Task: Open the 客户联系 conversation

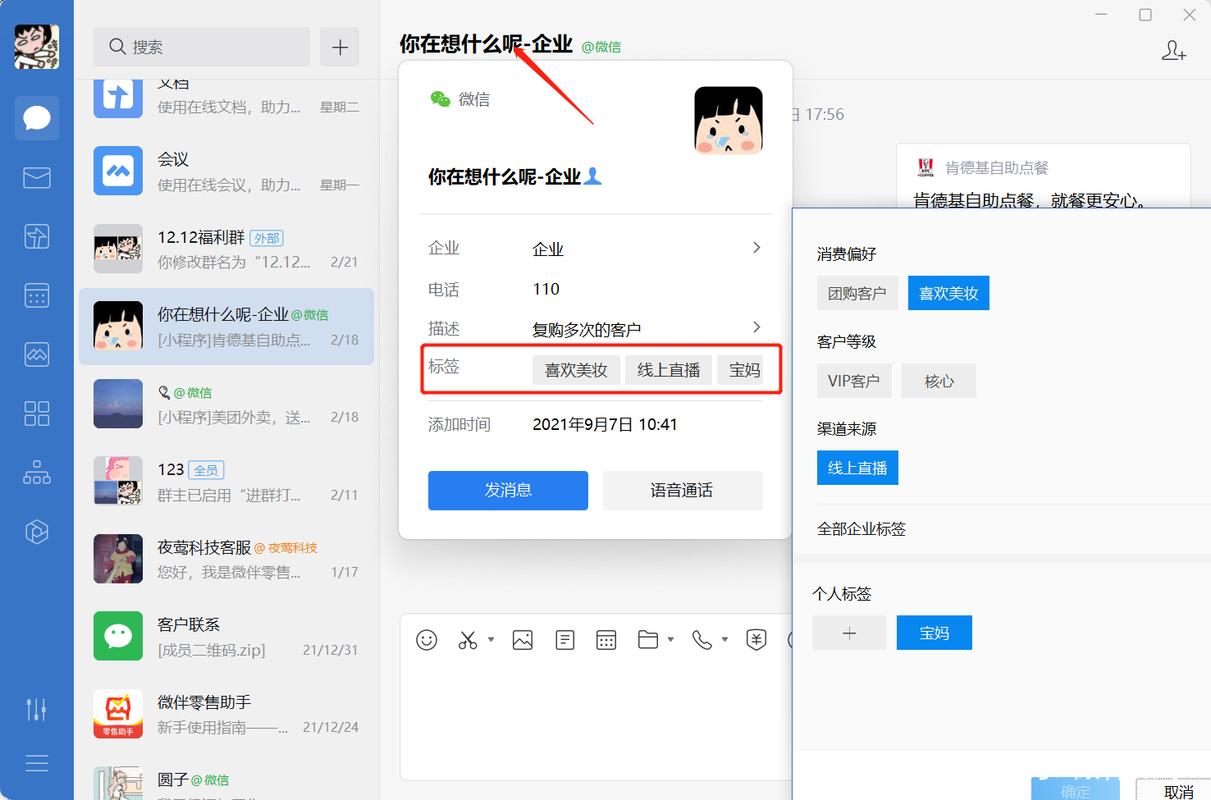Action: coord(226,636)
